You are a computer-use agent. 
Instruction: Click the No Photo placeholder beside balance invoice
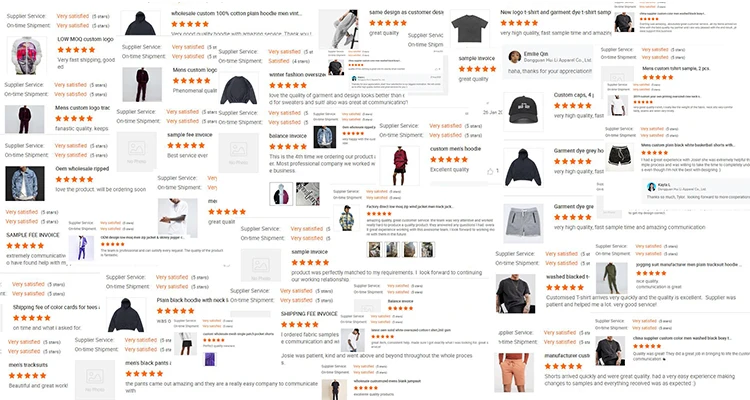point(238,153)
